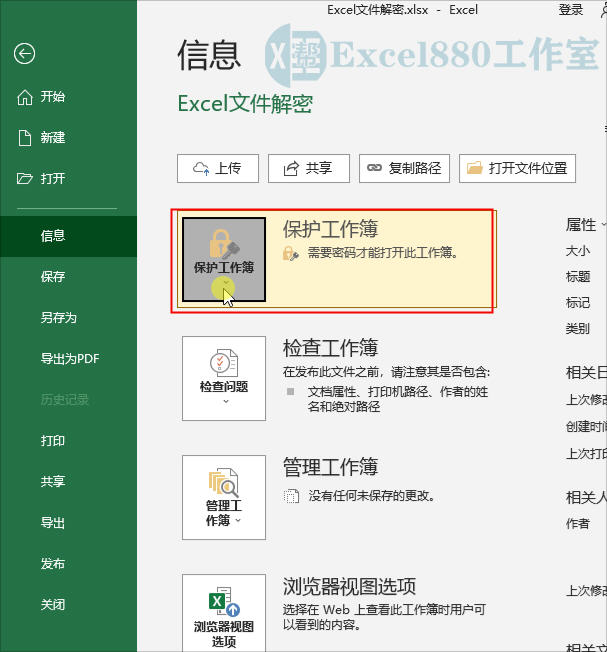
Task: Click the text 没有任何未保存的更改
Action: (372, 496)
